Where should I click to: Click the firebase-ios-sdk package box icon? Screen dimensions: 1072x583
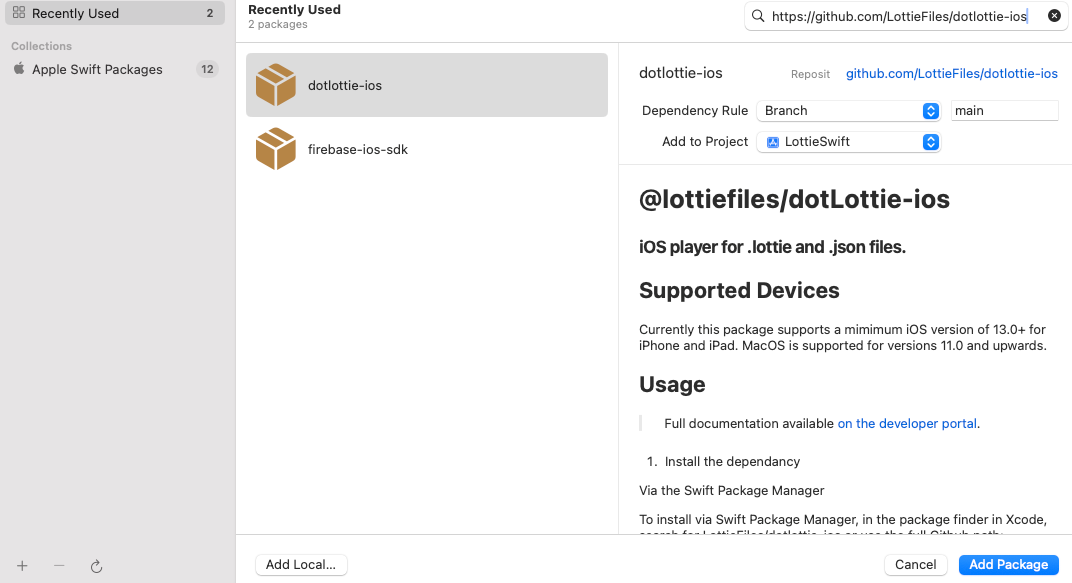tap(275, 149)
